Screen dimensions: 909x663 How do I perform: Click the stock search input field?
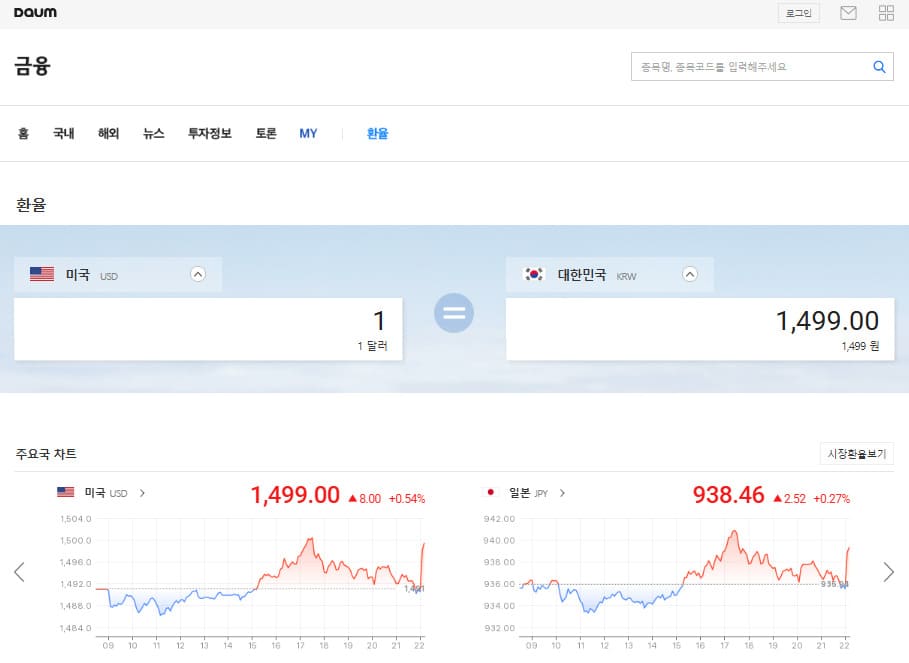coord(750,66)
